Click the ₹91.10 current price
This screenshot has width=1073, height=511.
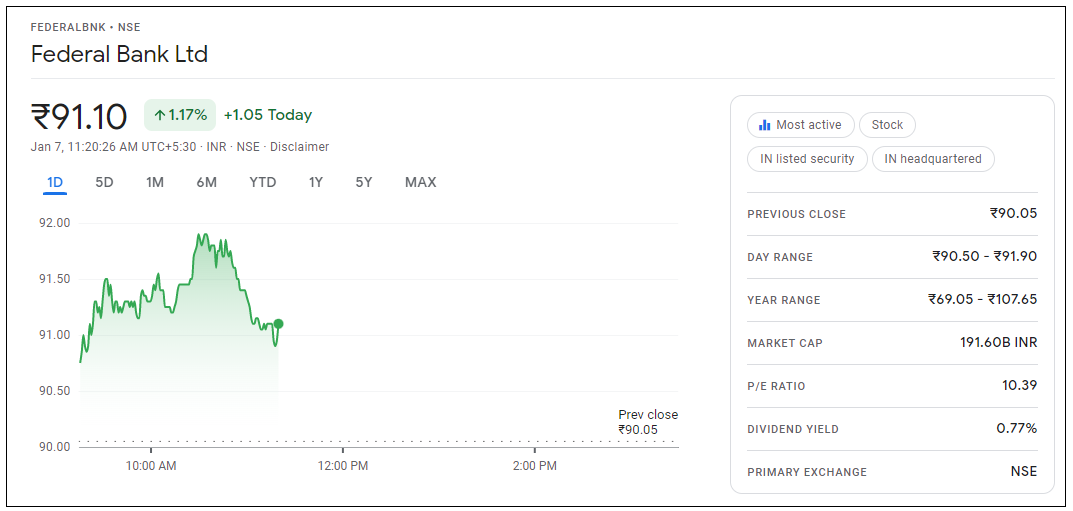(79, 116)
